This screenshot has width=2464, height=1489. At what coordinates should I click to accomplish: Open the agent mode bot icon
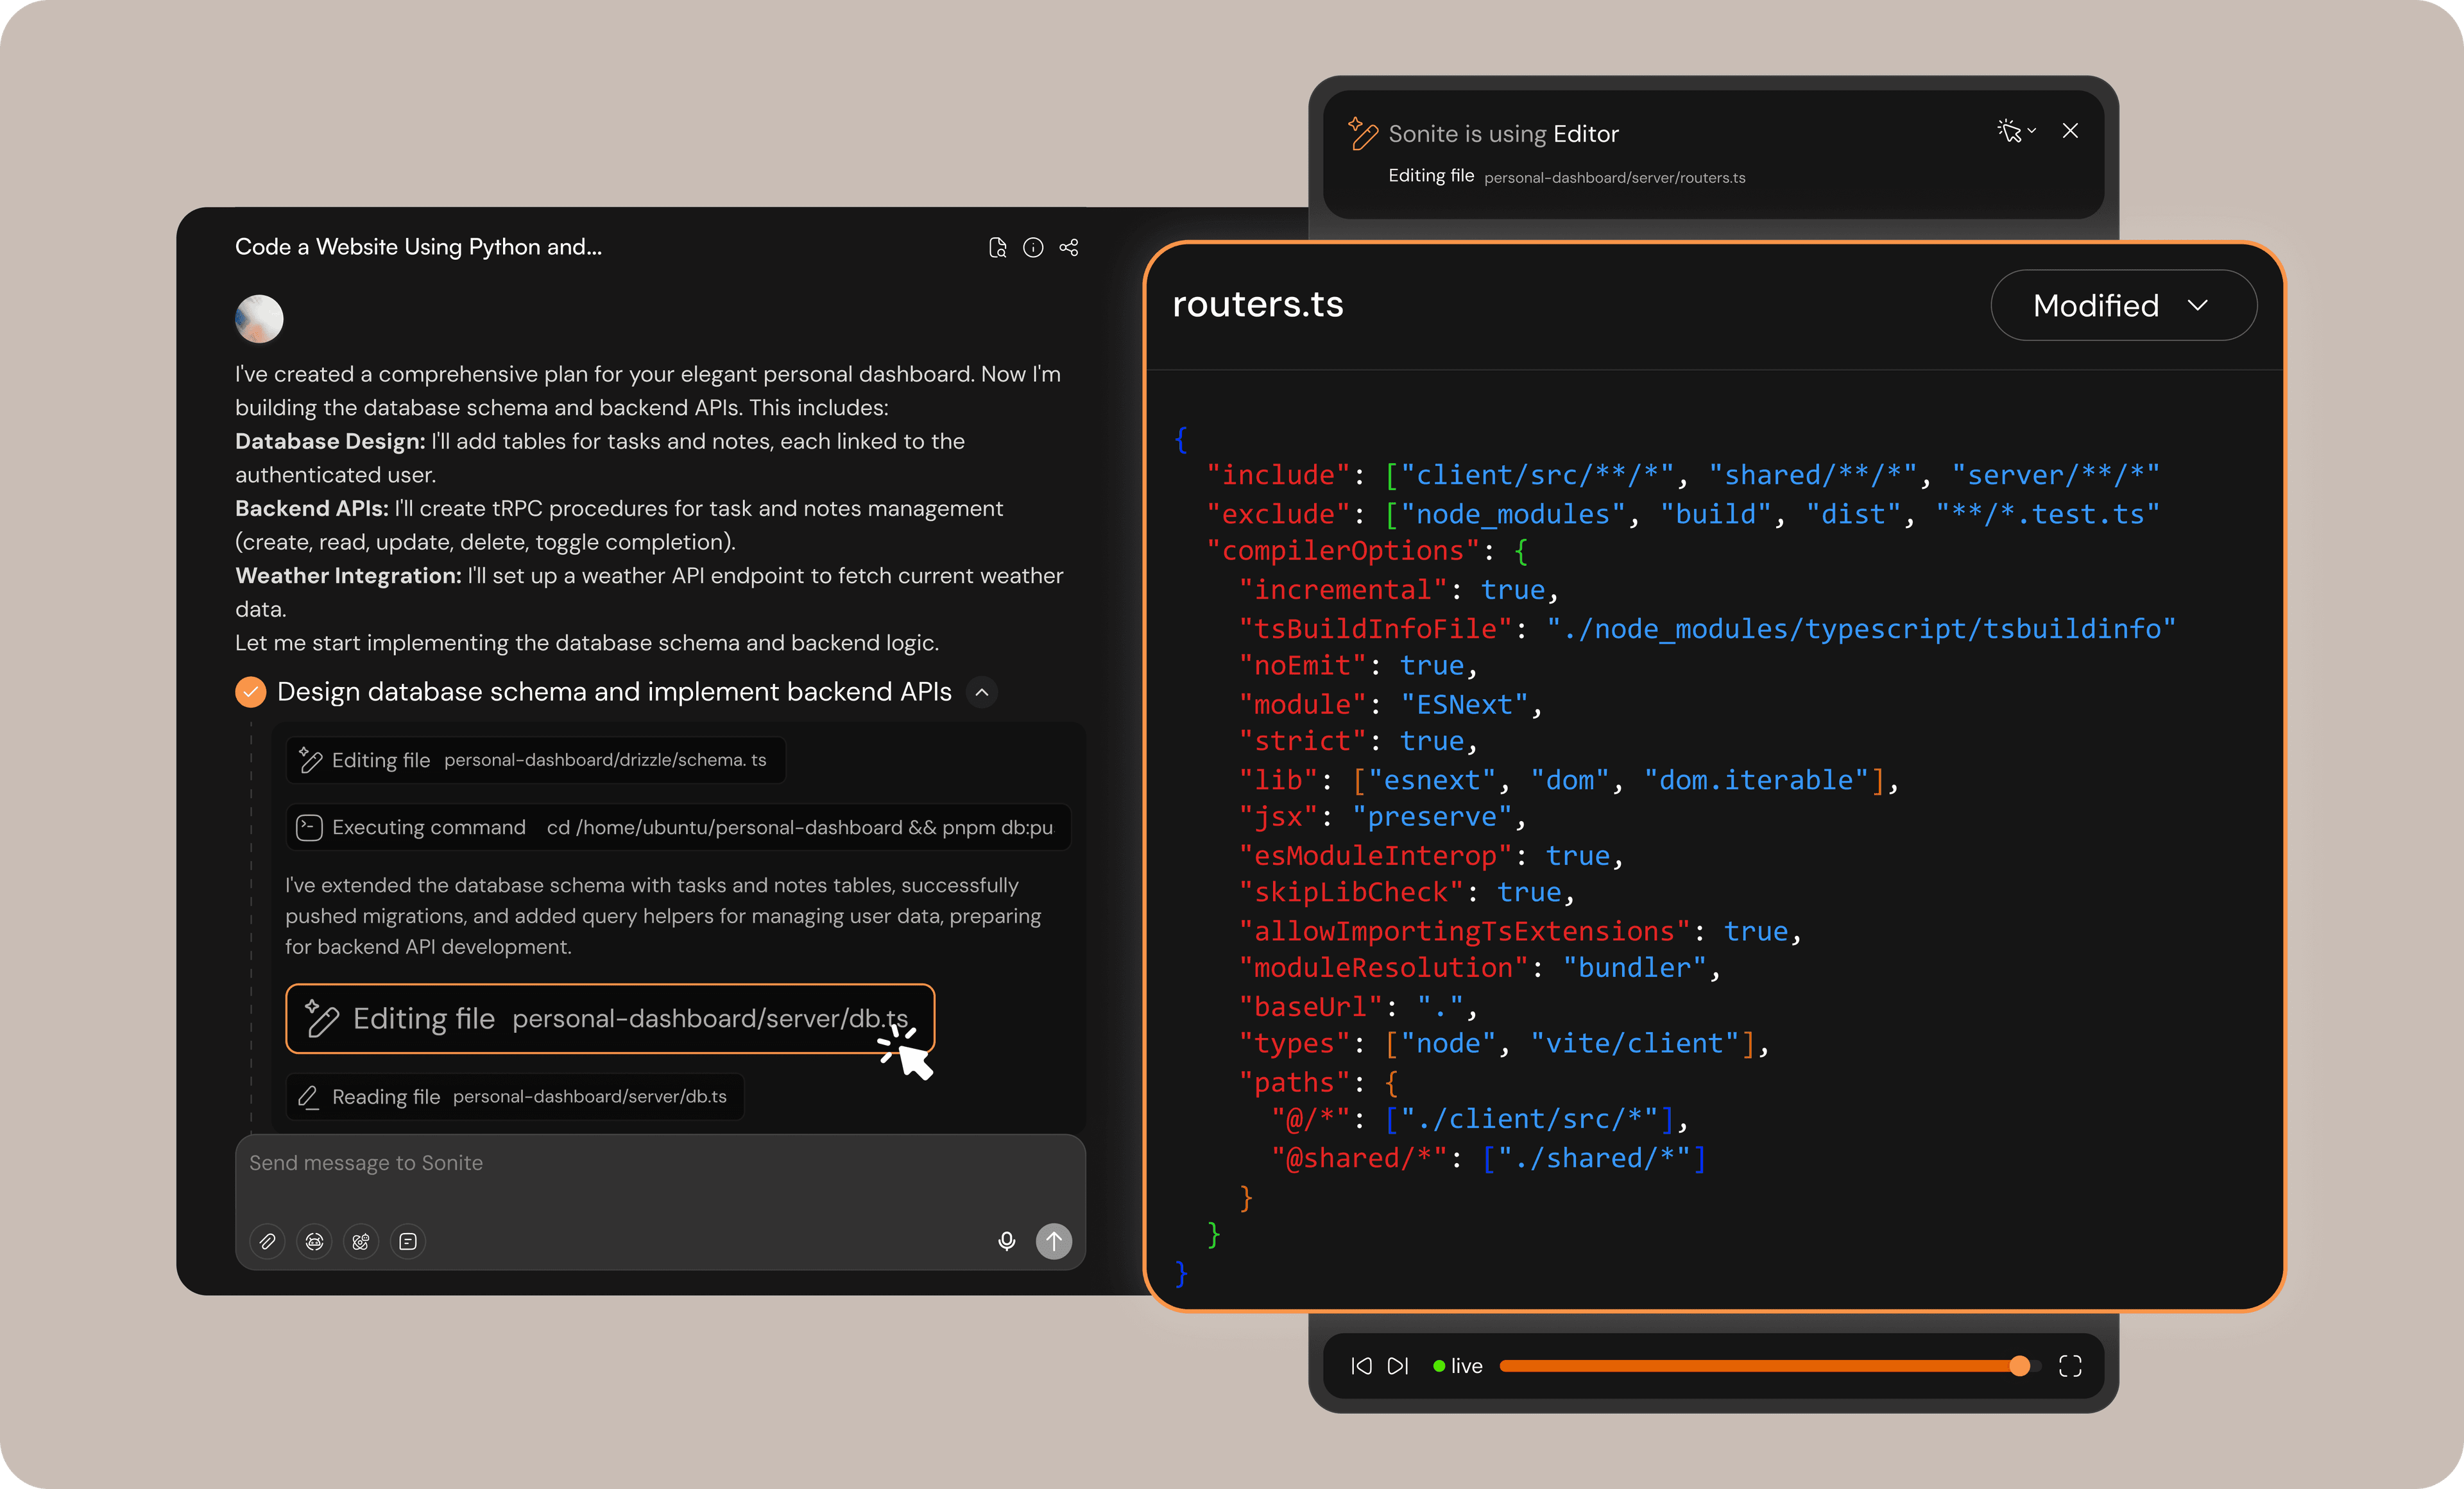(314, 1241)
